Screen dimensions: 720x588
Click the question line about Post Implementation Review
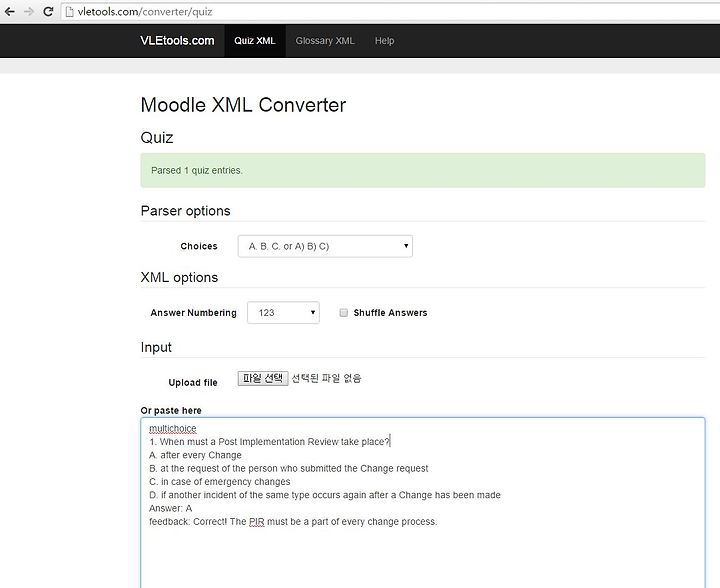point(270,442)
